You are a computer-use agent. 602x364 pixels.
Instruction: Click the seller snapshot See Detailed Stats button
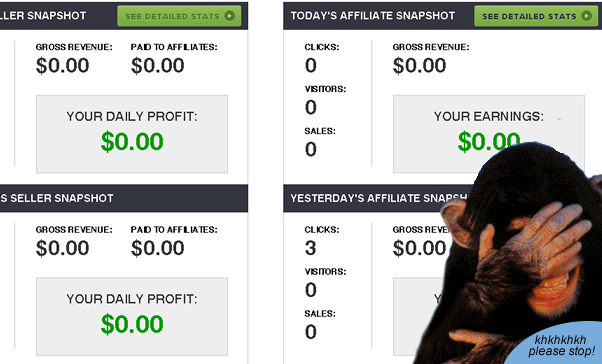pyautogui.click(x=179, y=16)
